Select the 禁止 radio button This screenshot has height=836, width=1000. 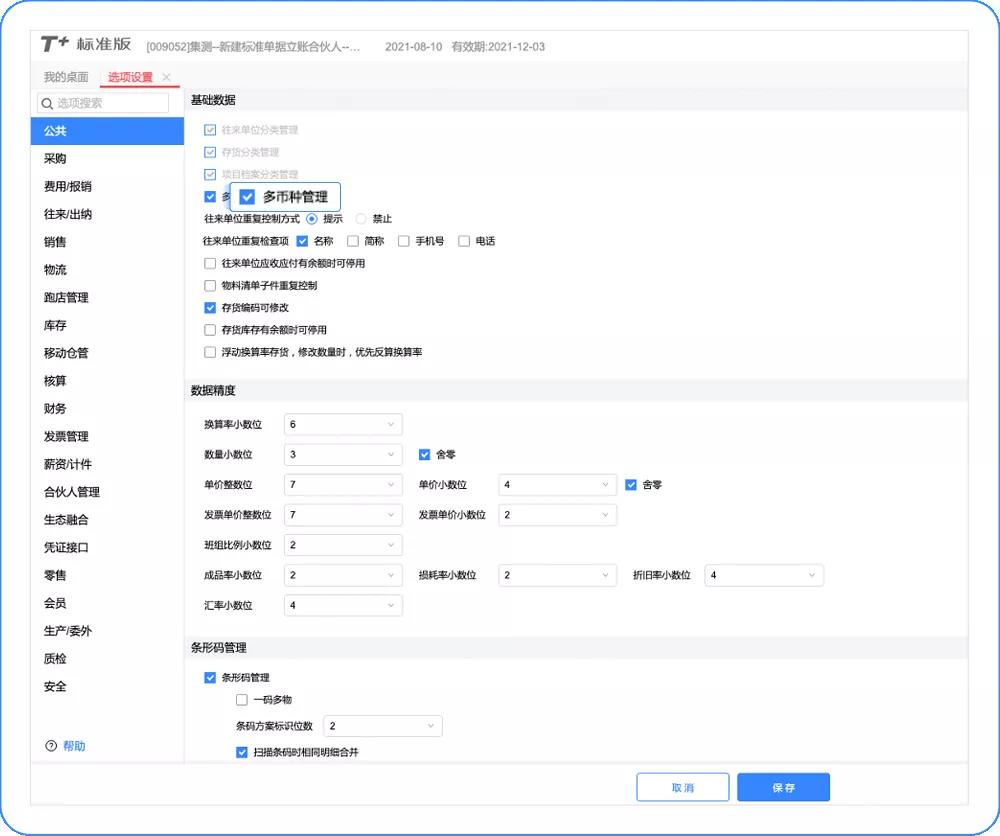coord(362,219)
